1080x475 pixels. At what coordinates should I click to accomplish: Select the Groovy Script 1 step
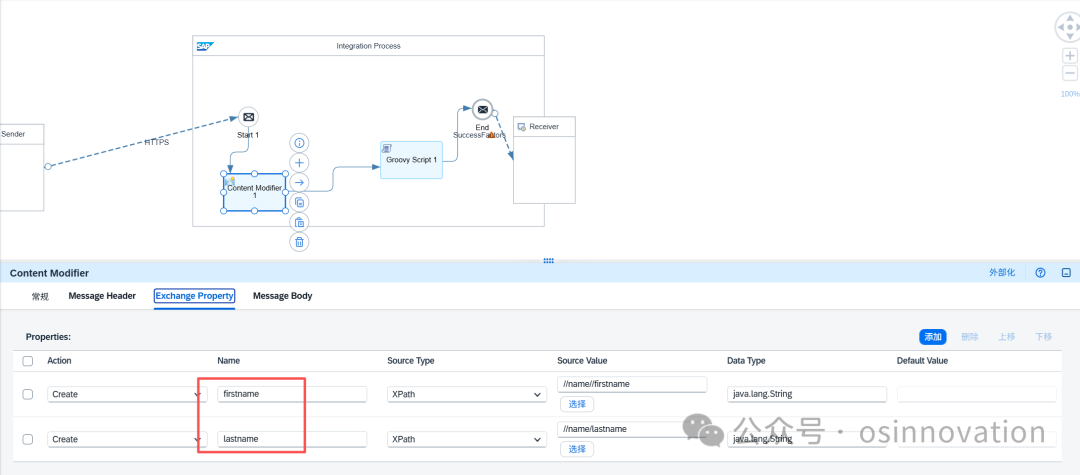pos(411,160)
